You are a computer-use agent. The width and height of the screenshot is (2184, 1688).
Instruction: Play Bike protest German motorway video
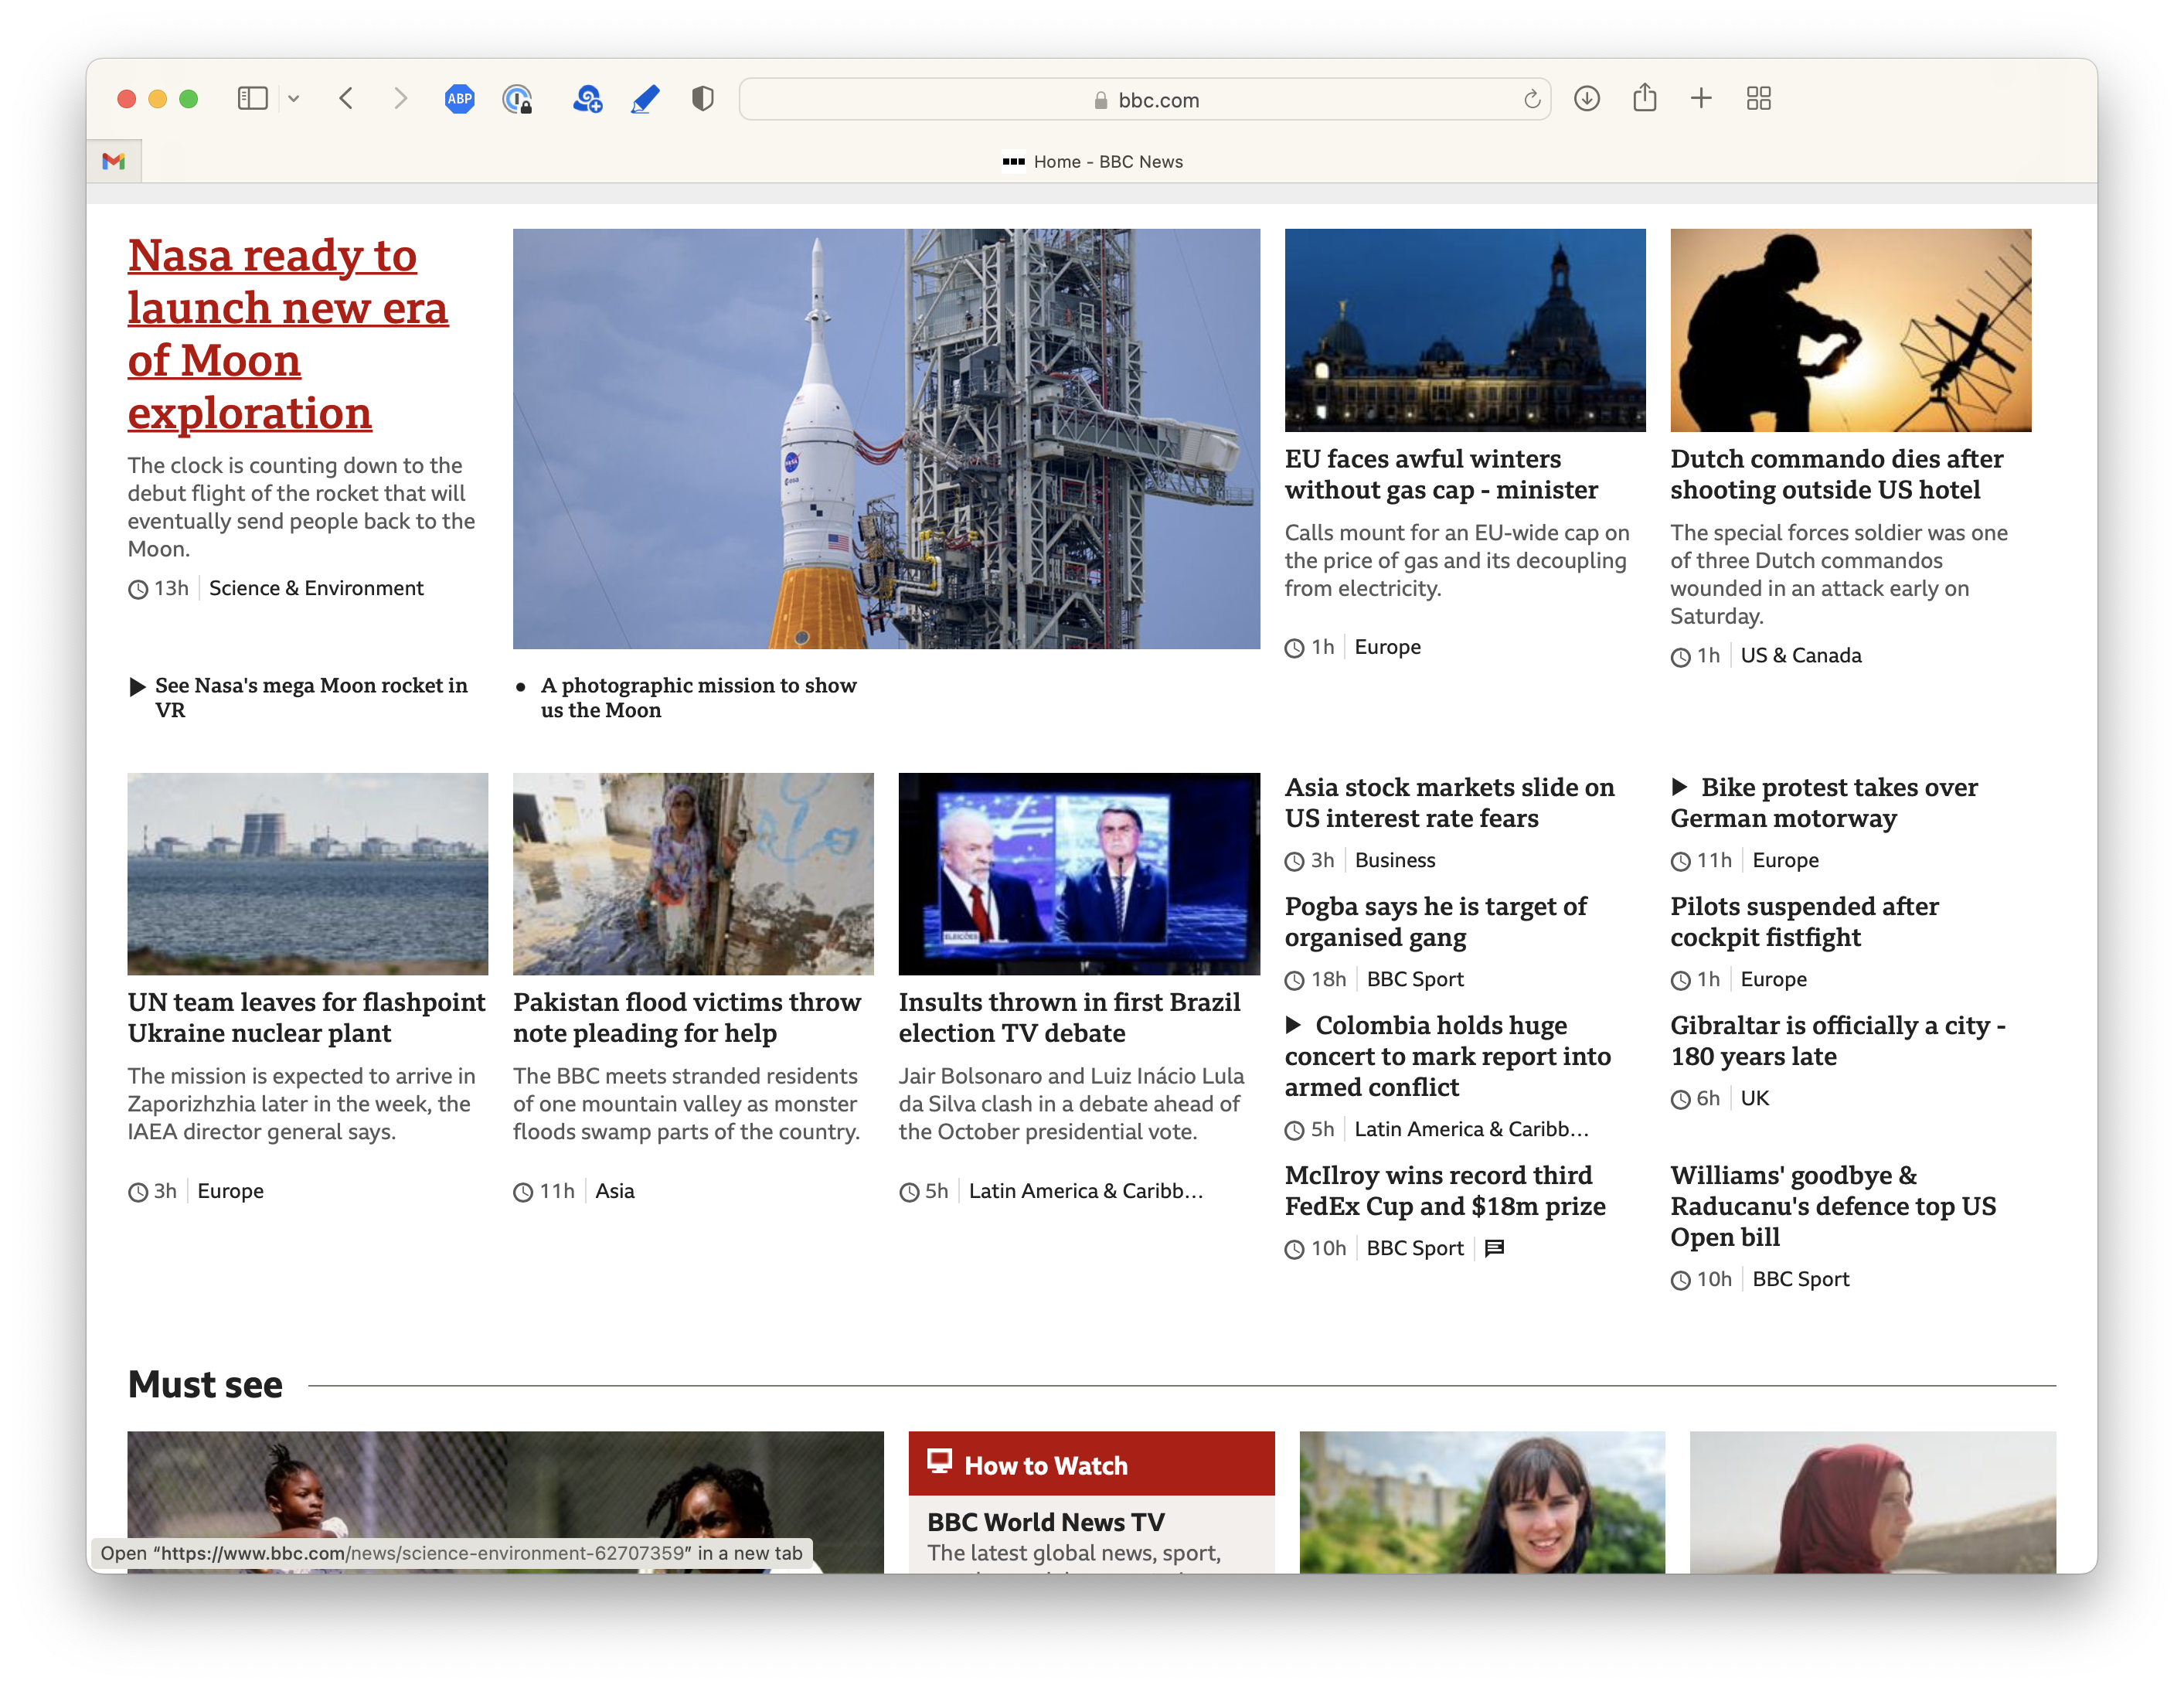1824,803
